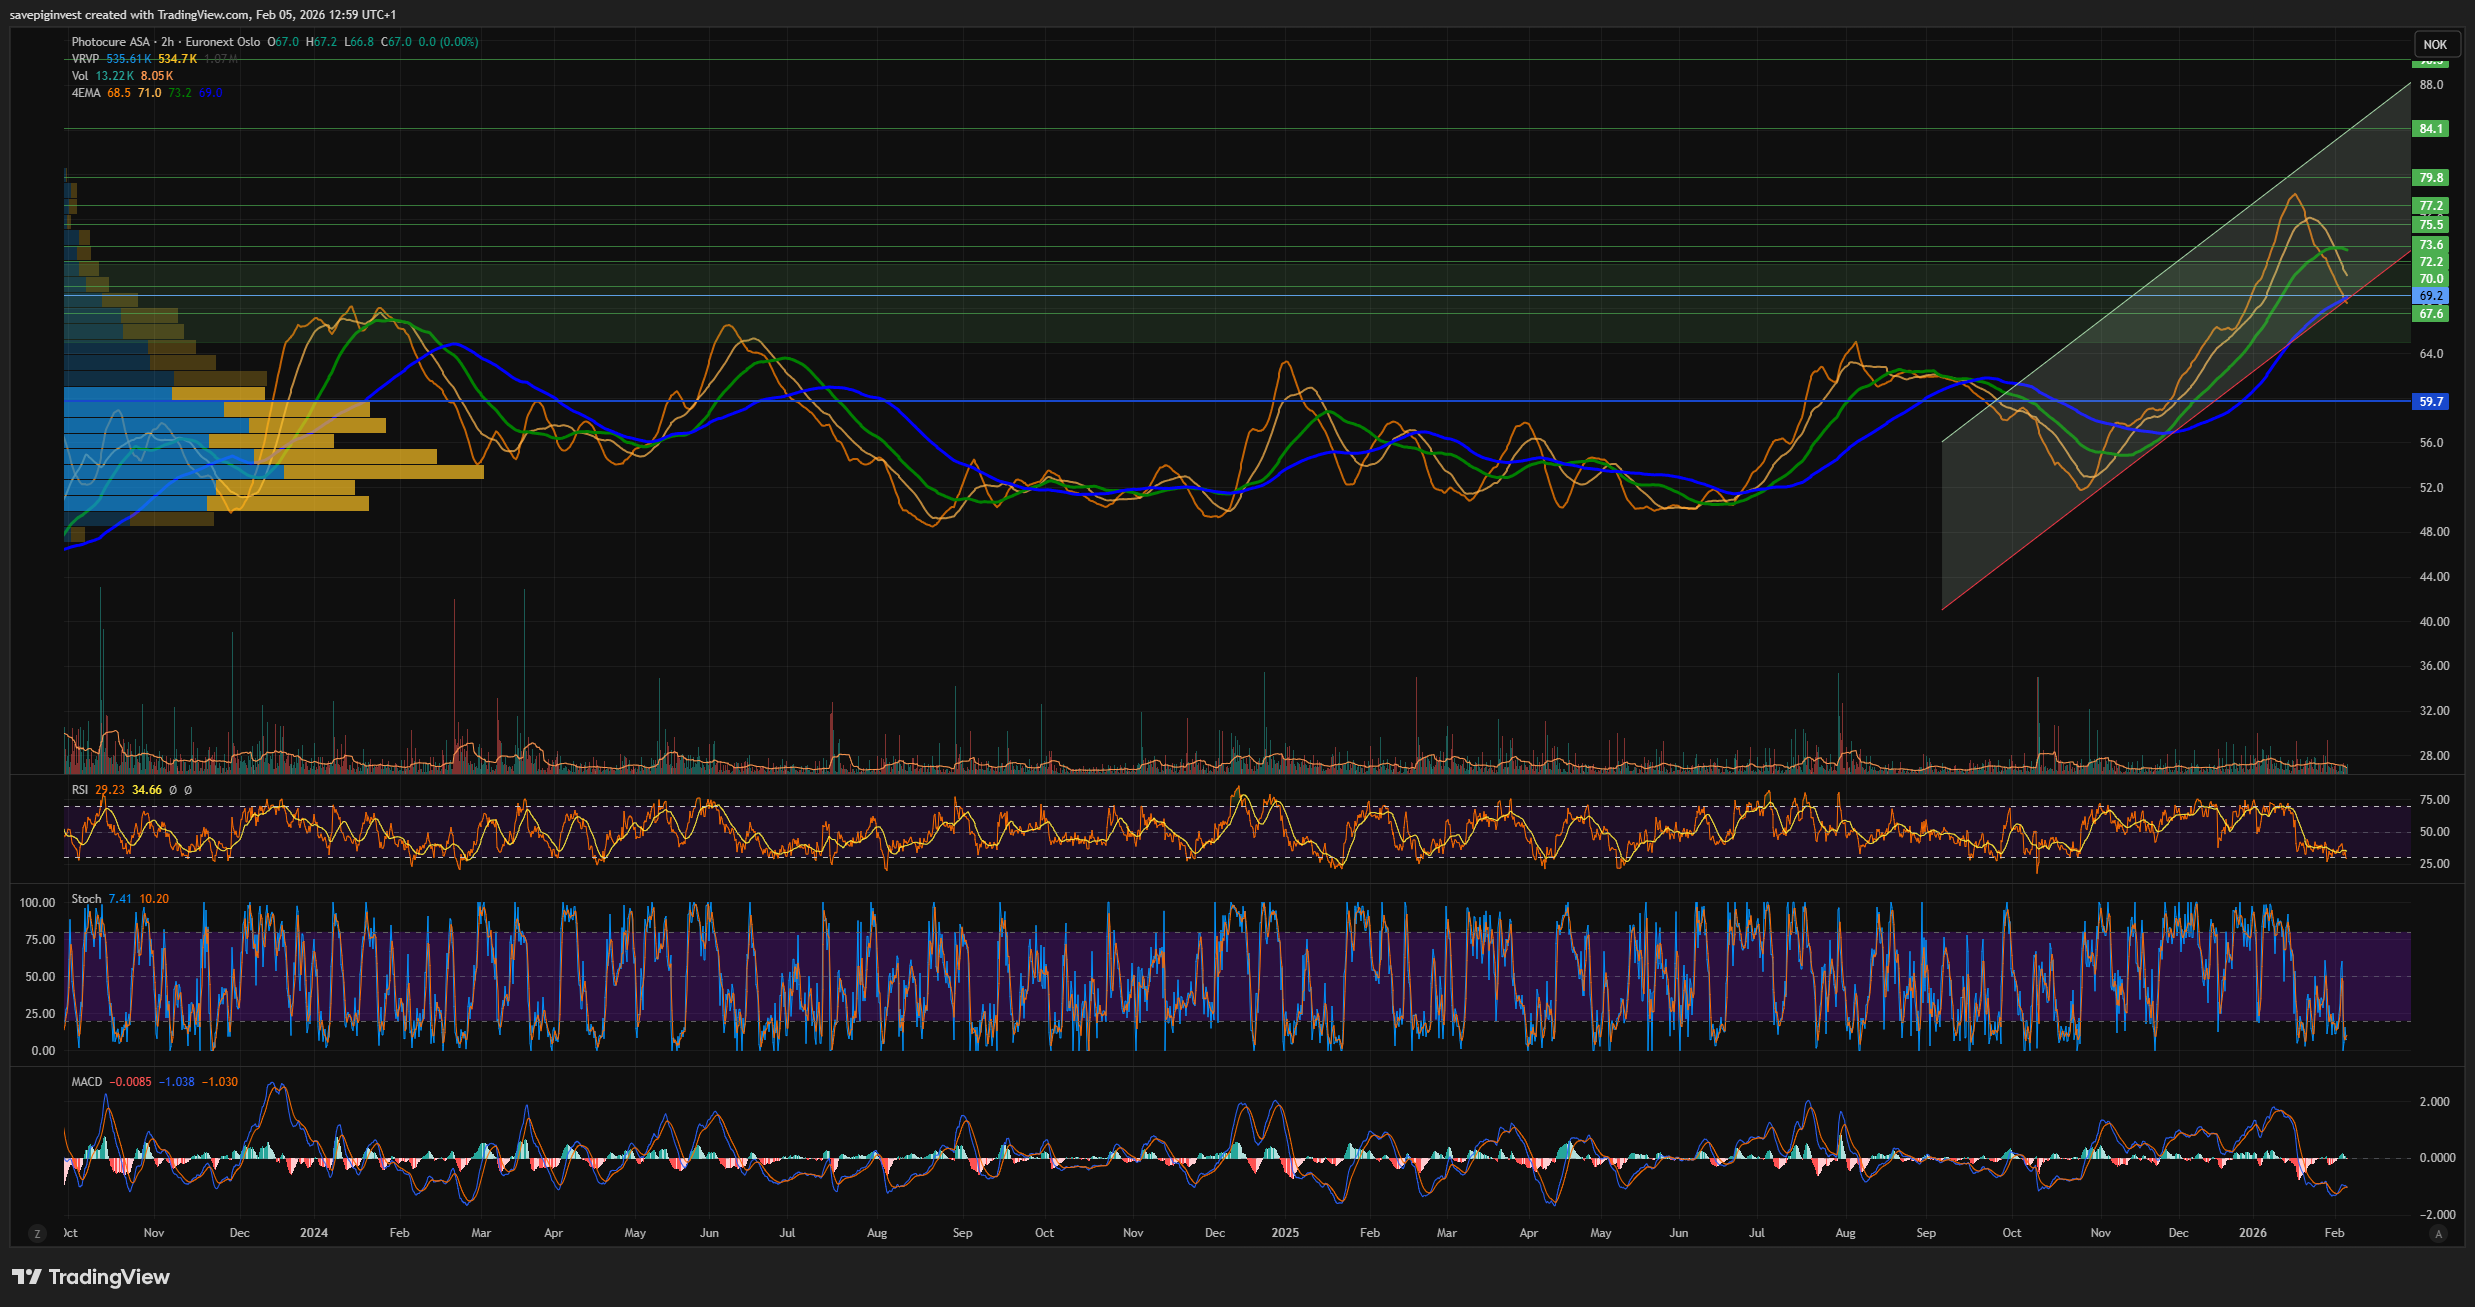This screenshot has height=1307, width=2475.
Task: Select the VRVP indicator legend label
Action: click(x=85, y=59)
